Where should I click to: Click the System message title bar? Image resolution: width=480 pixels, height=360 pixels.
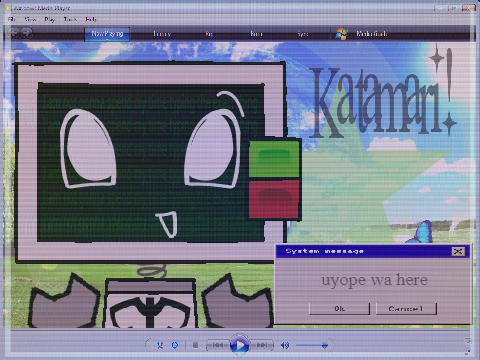372,251
